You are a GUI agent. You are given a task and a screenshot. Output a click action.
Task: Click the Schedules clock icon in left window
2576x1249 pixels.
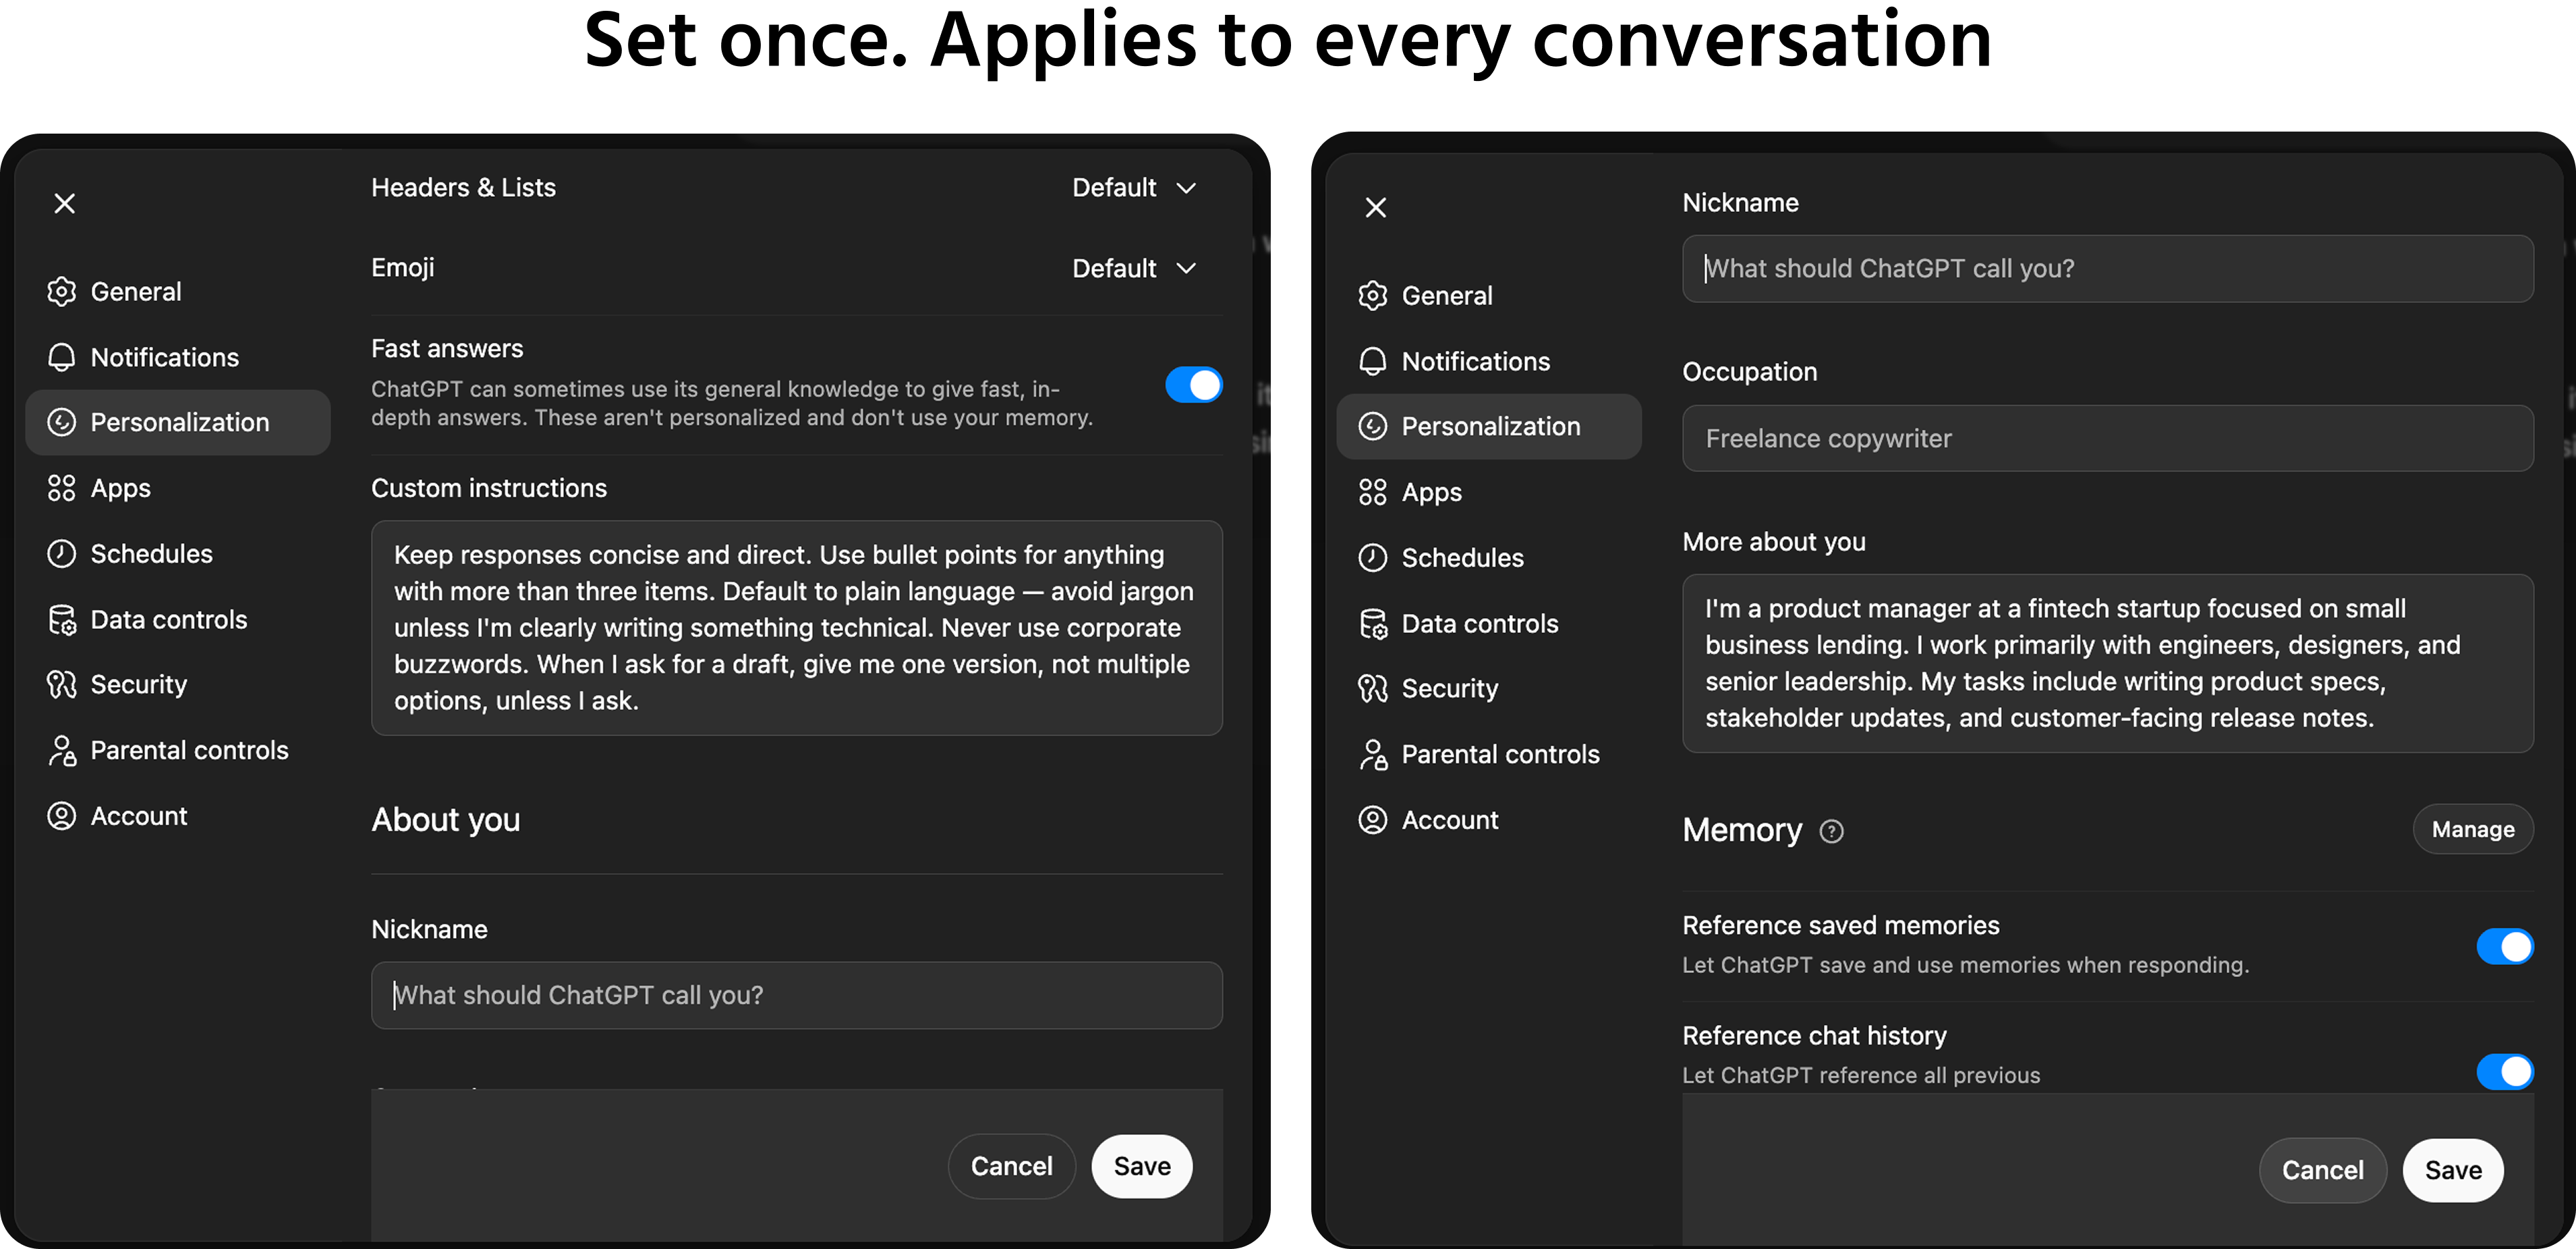[x=62, y=554]
